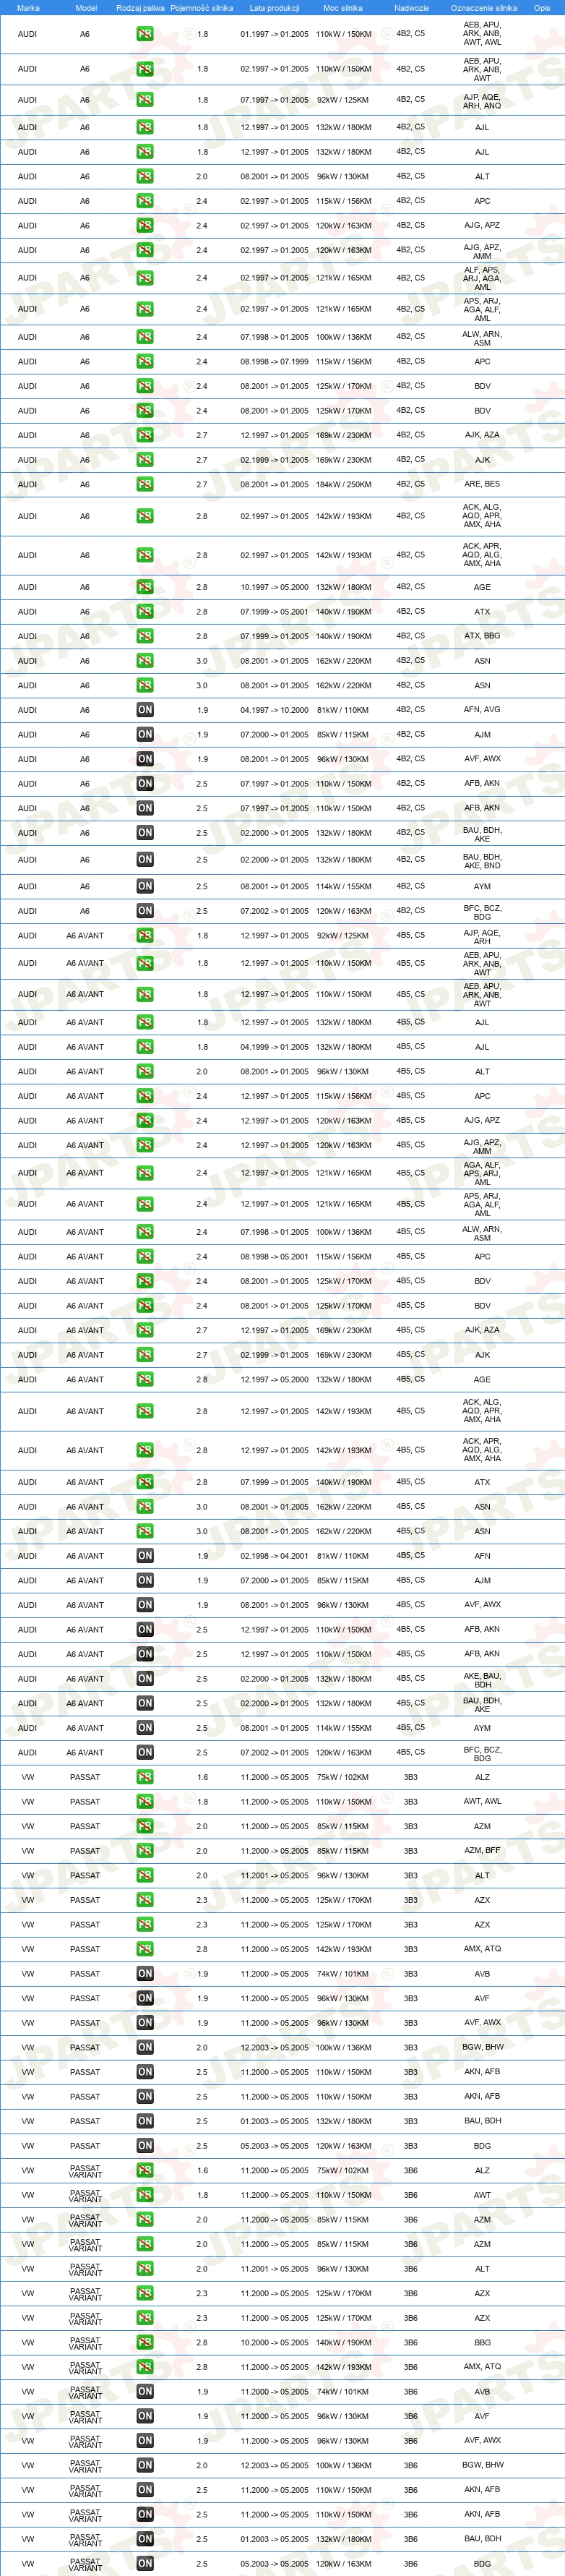Click petrol icon for AUDI A6 2.0 ALT row

pos(145,176)
